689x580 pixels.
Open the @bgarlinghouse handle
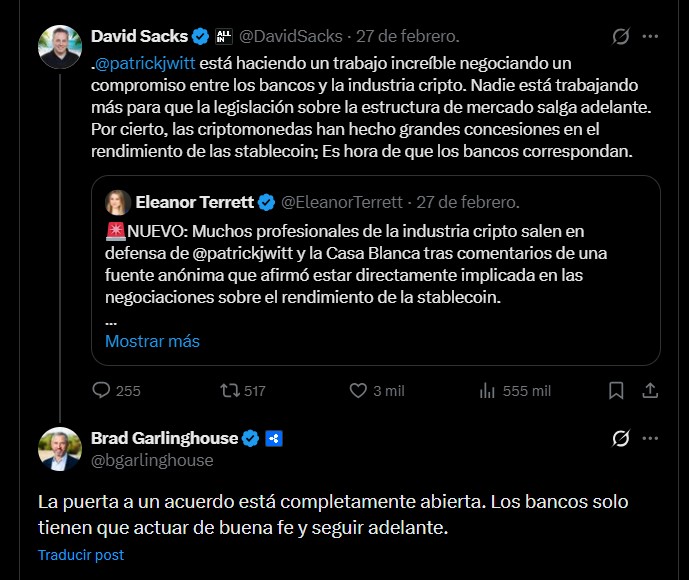[x=152, y=460]
